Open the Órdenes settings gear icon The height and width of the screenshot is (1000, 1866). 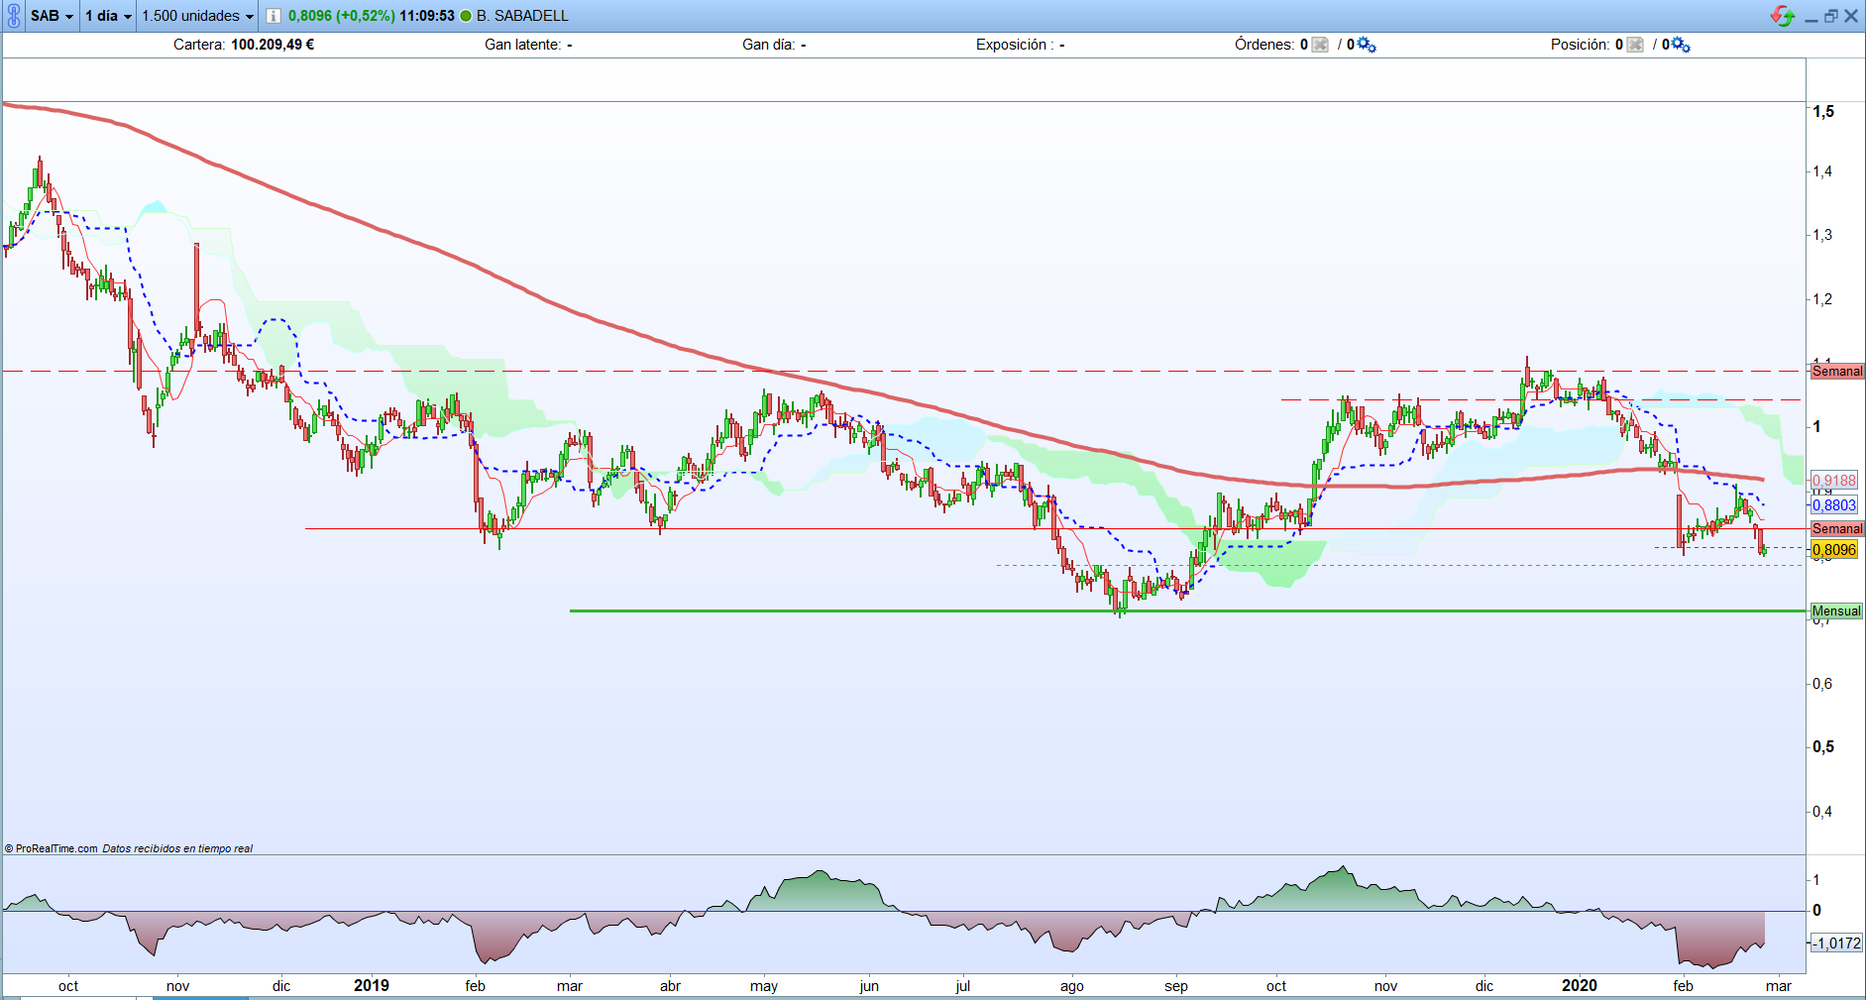[1366, 45]
